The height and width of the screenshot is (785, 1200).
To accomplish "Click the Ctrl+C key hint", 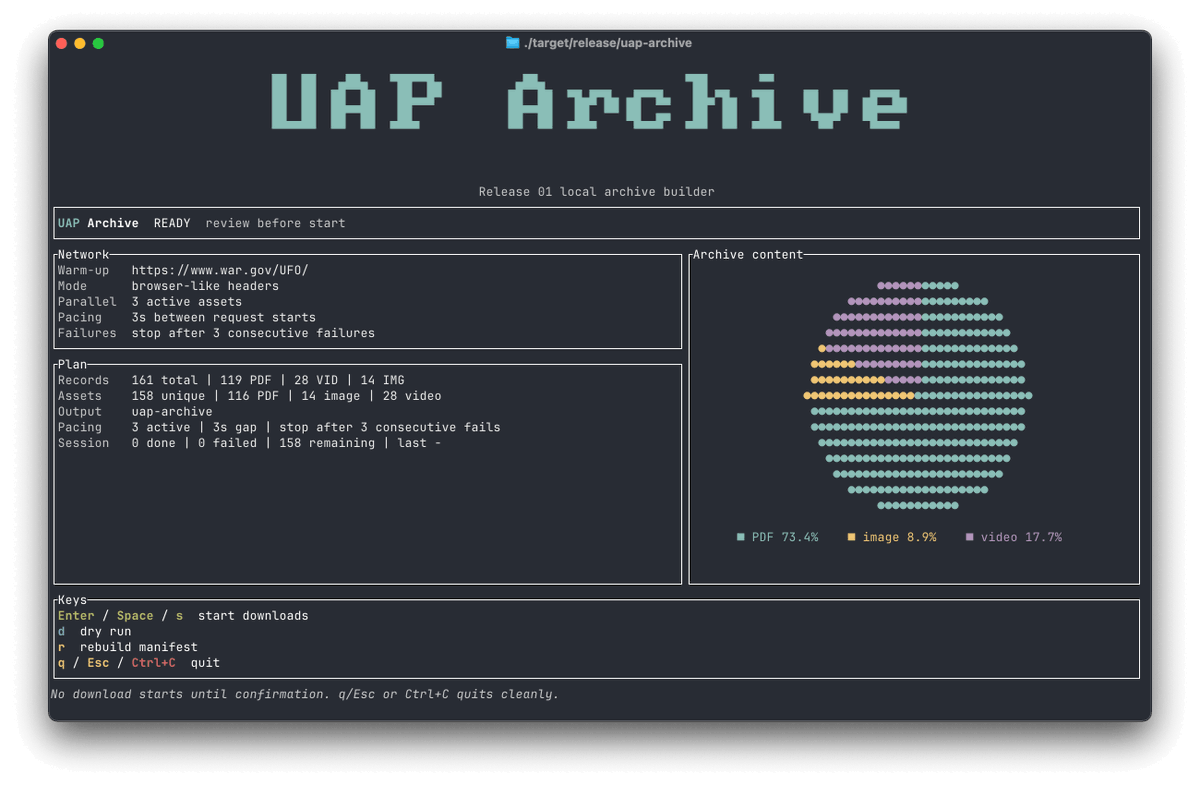I will click(x=154, y=663).
